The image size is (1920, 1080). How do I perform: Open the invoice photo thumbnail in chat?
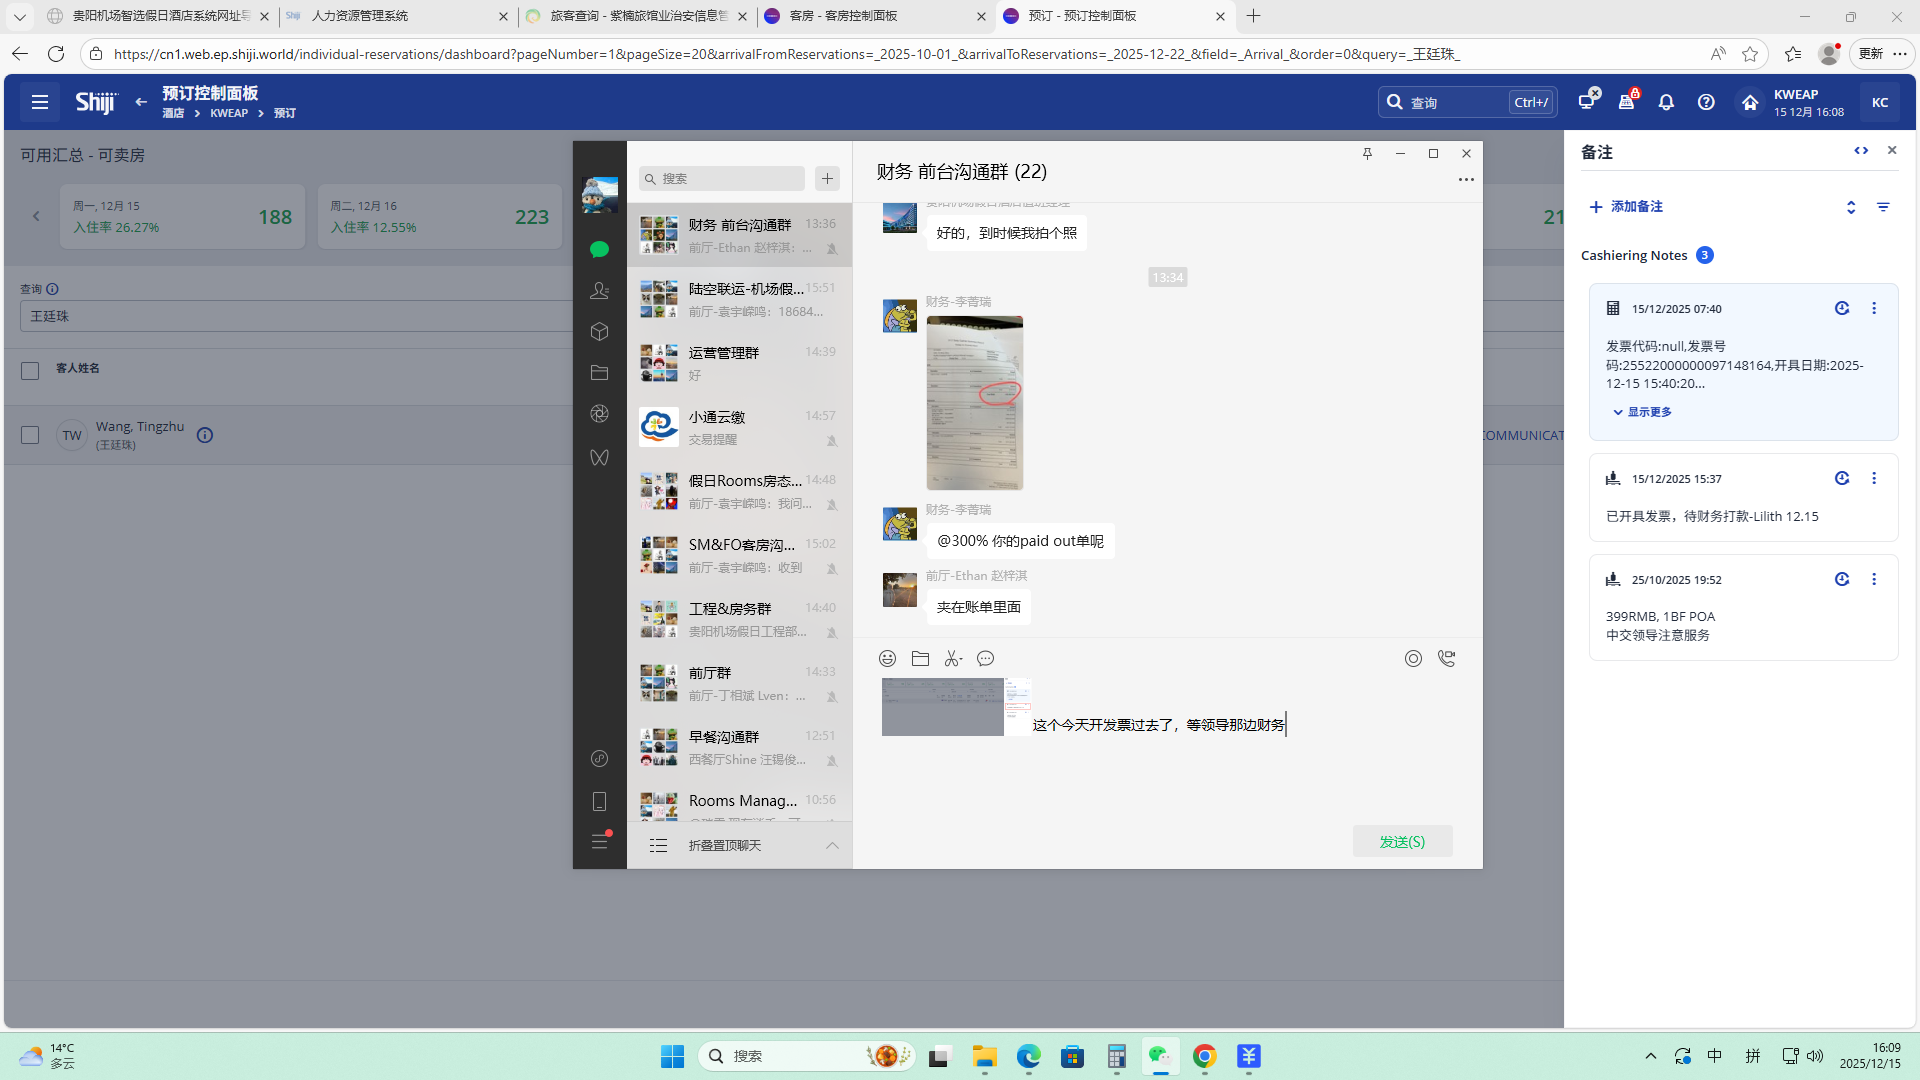click(x=974, y=402)
